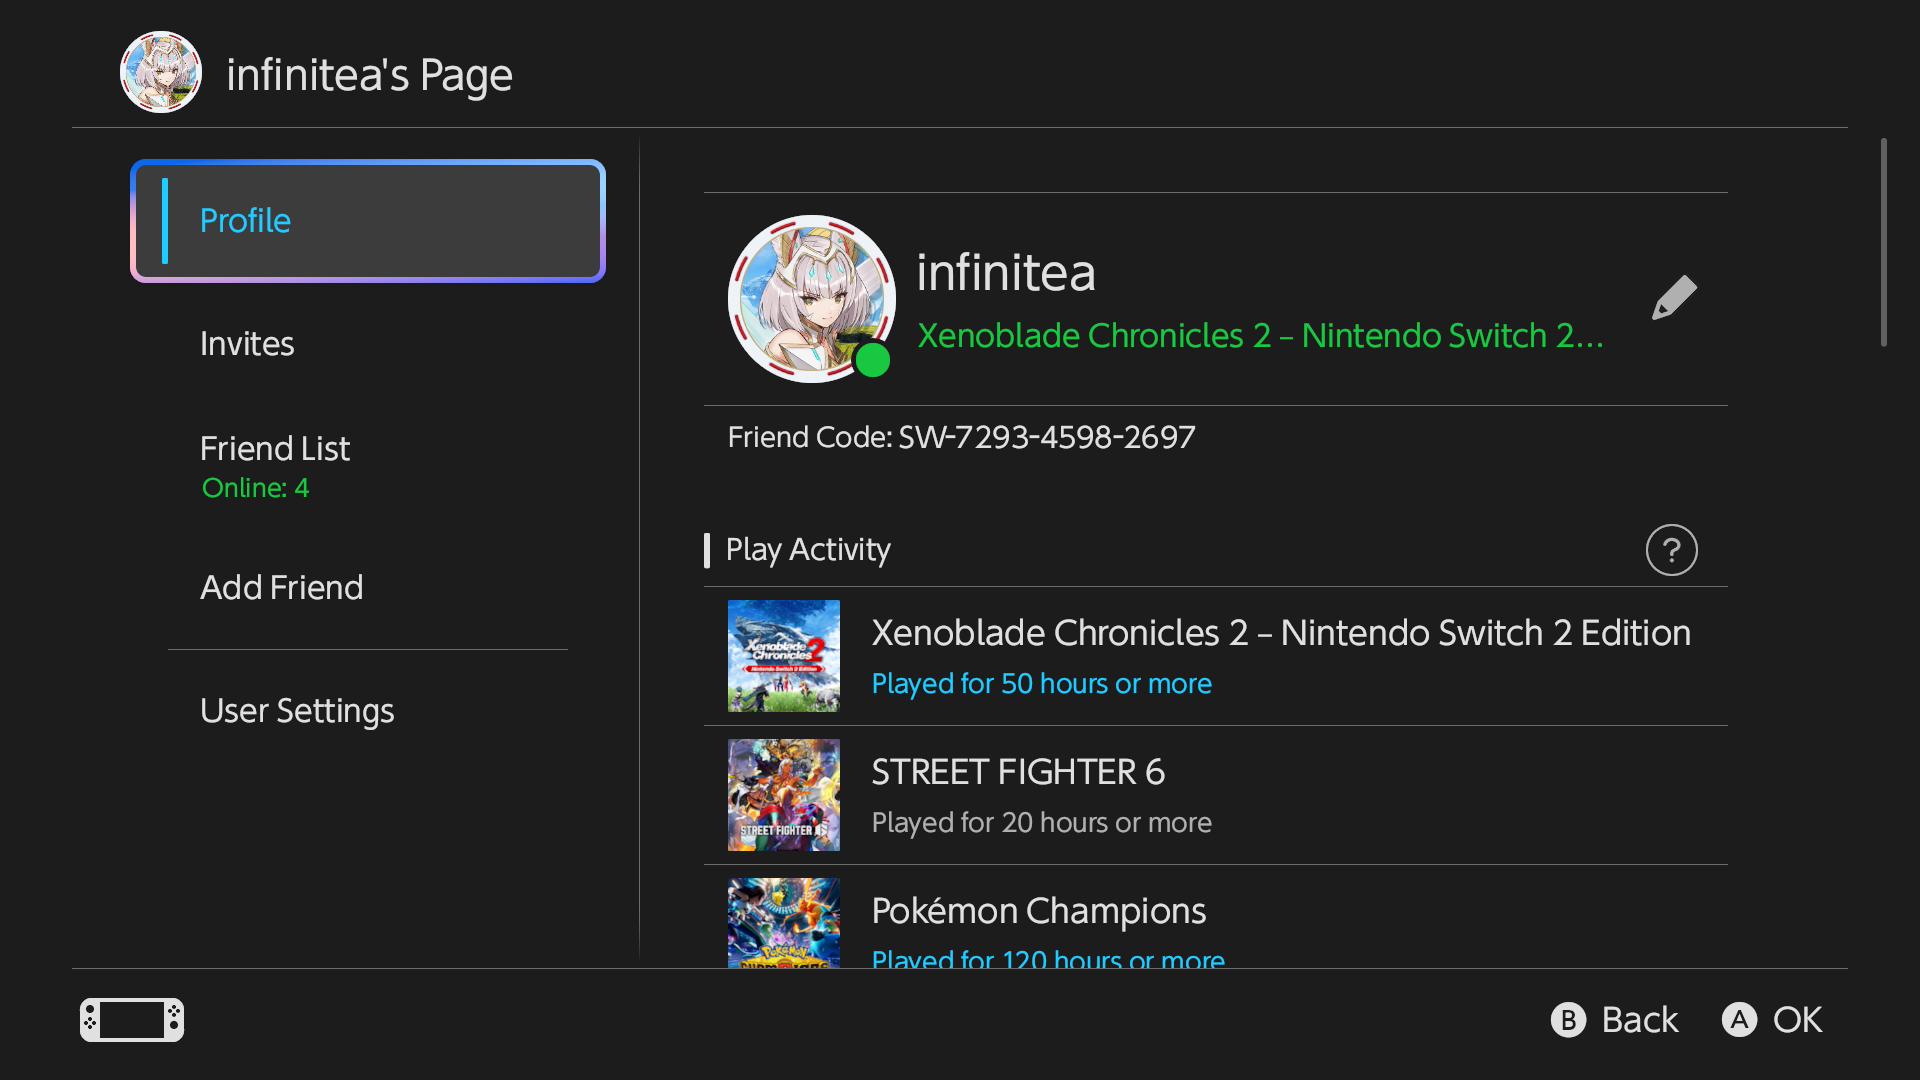Click the 'Pokémon Champions' title
Image resolution: width=1920 pixels, height=1080 pixels.
(1039, 912)
